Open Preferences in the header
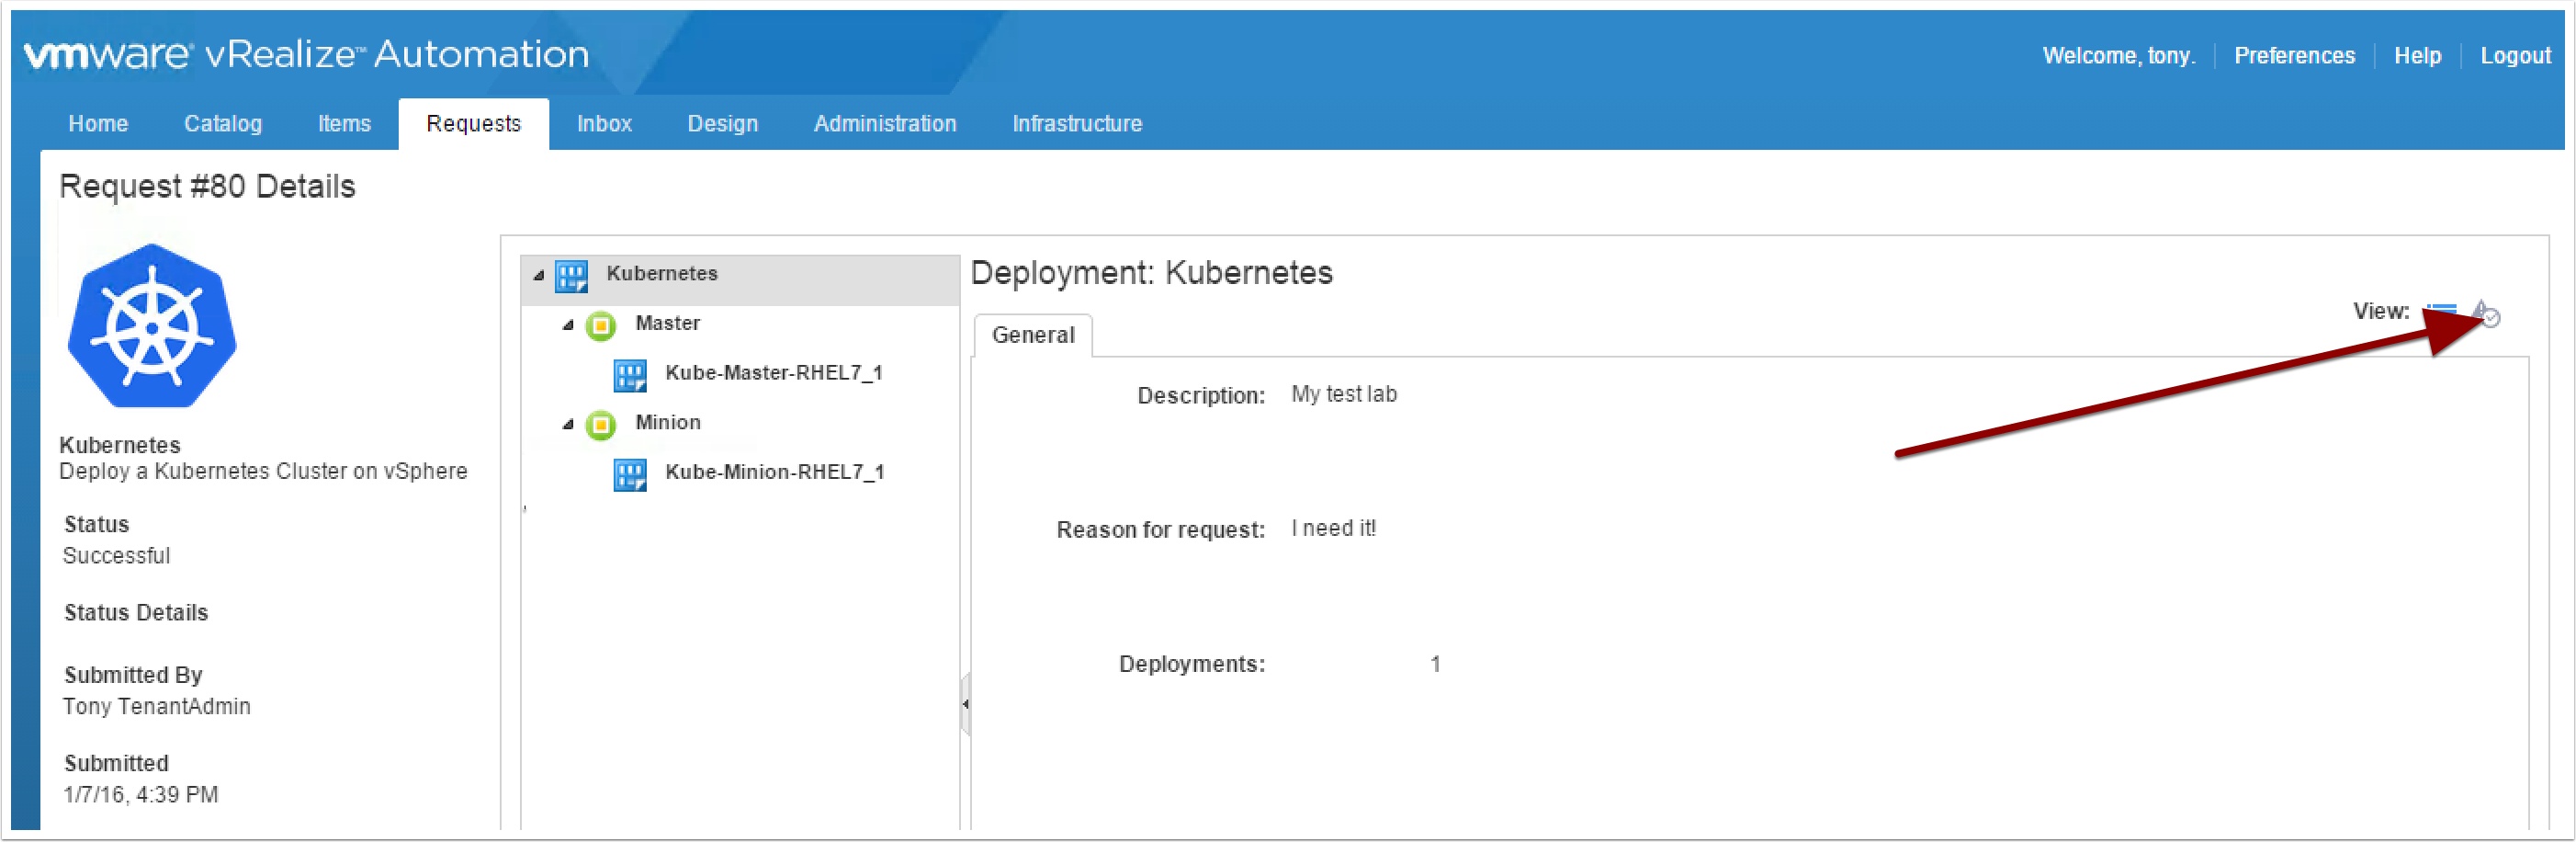Viewport: 2576px width, 842px height. tap(2293, 56)
